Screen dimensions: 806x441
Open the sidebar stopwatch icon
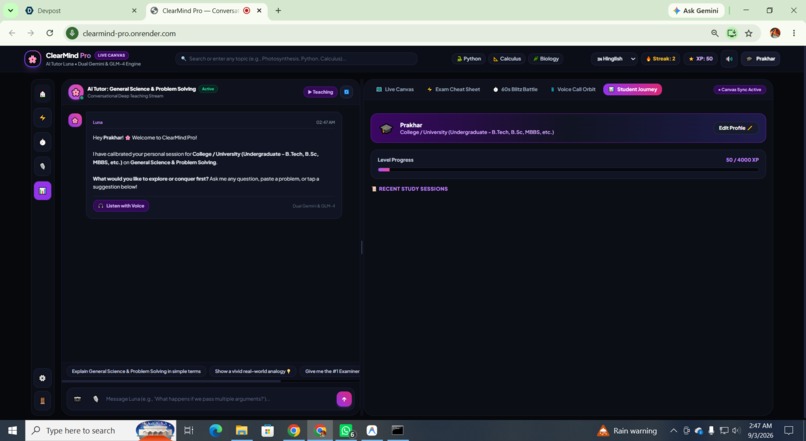(x=43, y=142)
